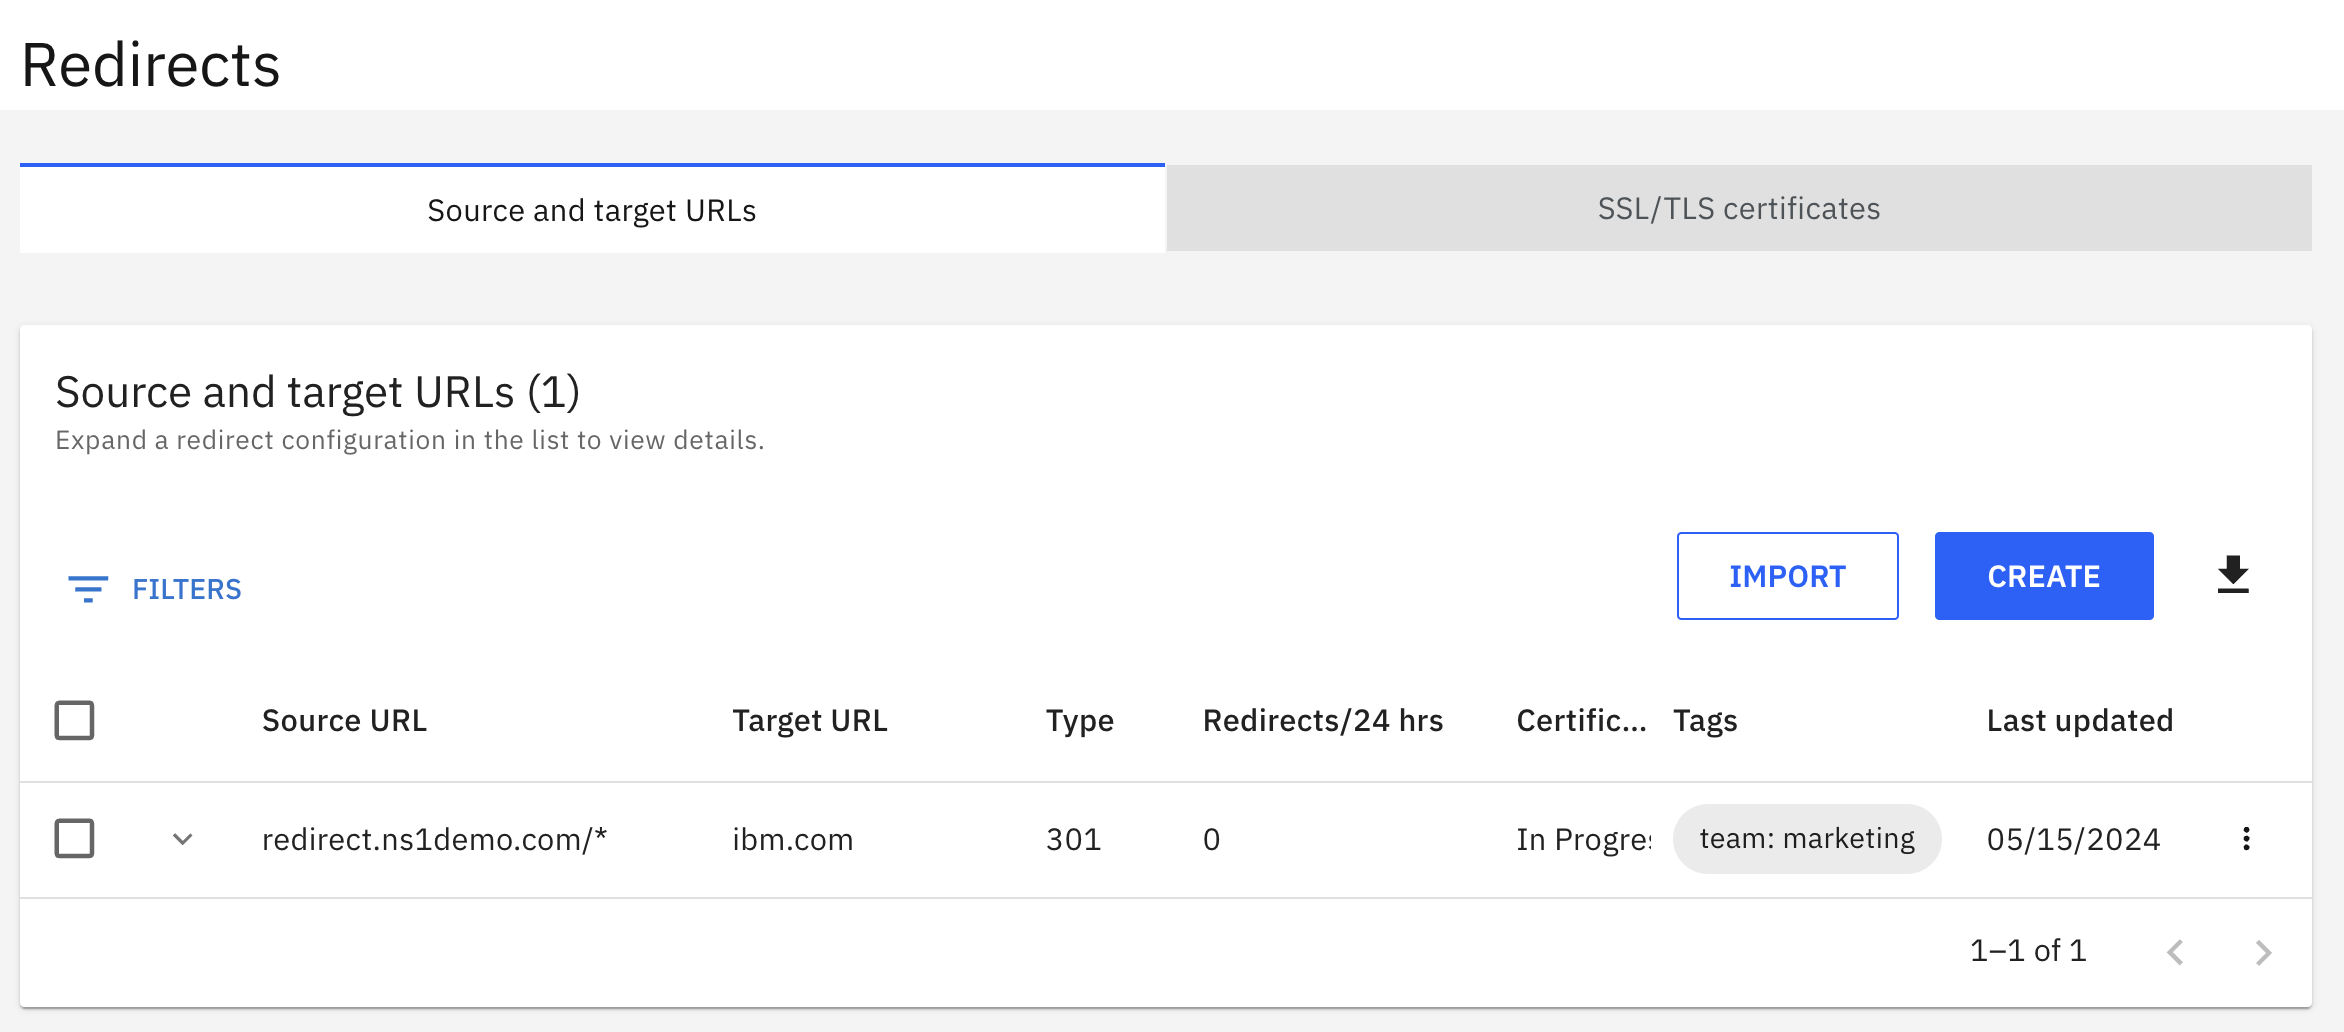Go to previous page arrow
The image size is (2344, 1032).
[x=2175, y=952]
